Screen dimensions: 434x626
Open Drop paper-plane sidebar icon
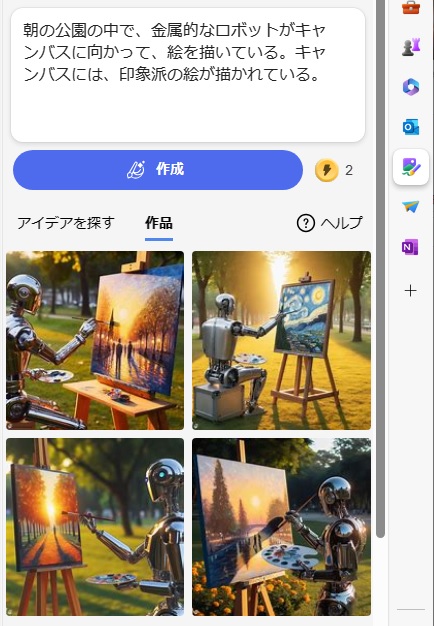coord(411,207)
